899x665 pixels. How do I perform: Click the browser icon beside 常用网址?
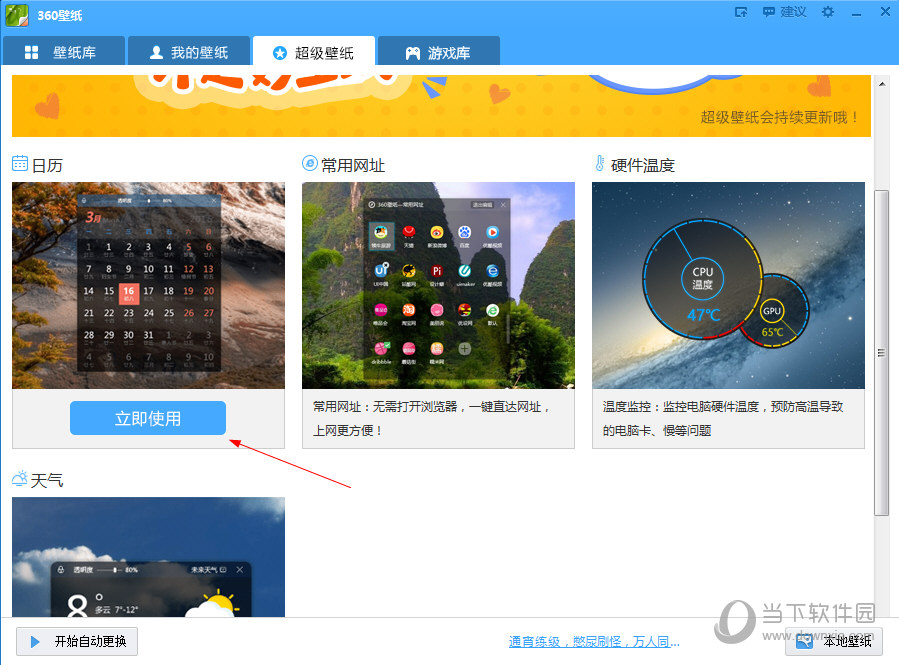(x=310, y=164)
